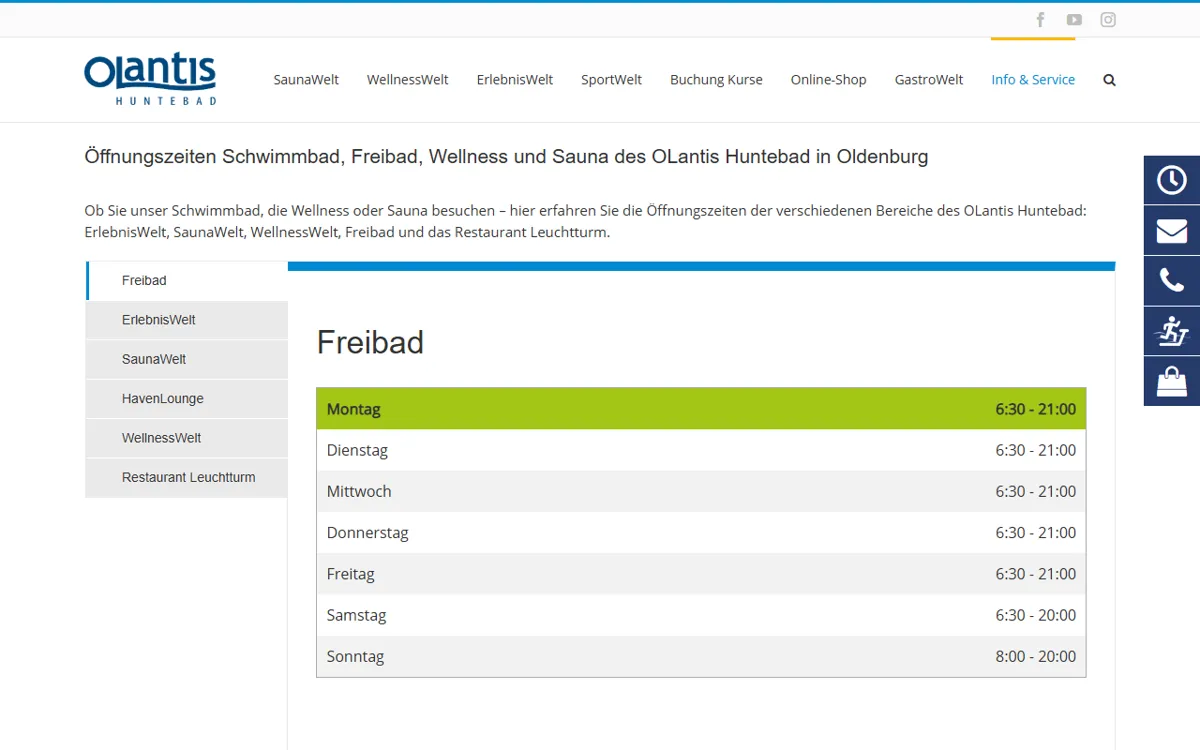Open the clock opening-hours side icon

click(x=1172, y=180)
